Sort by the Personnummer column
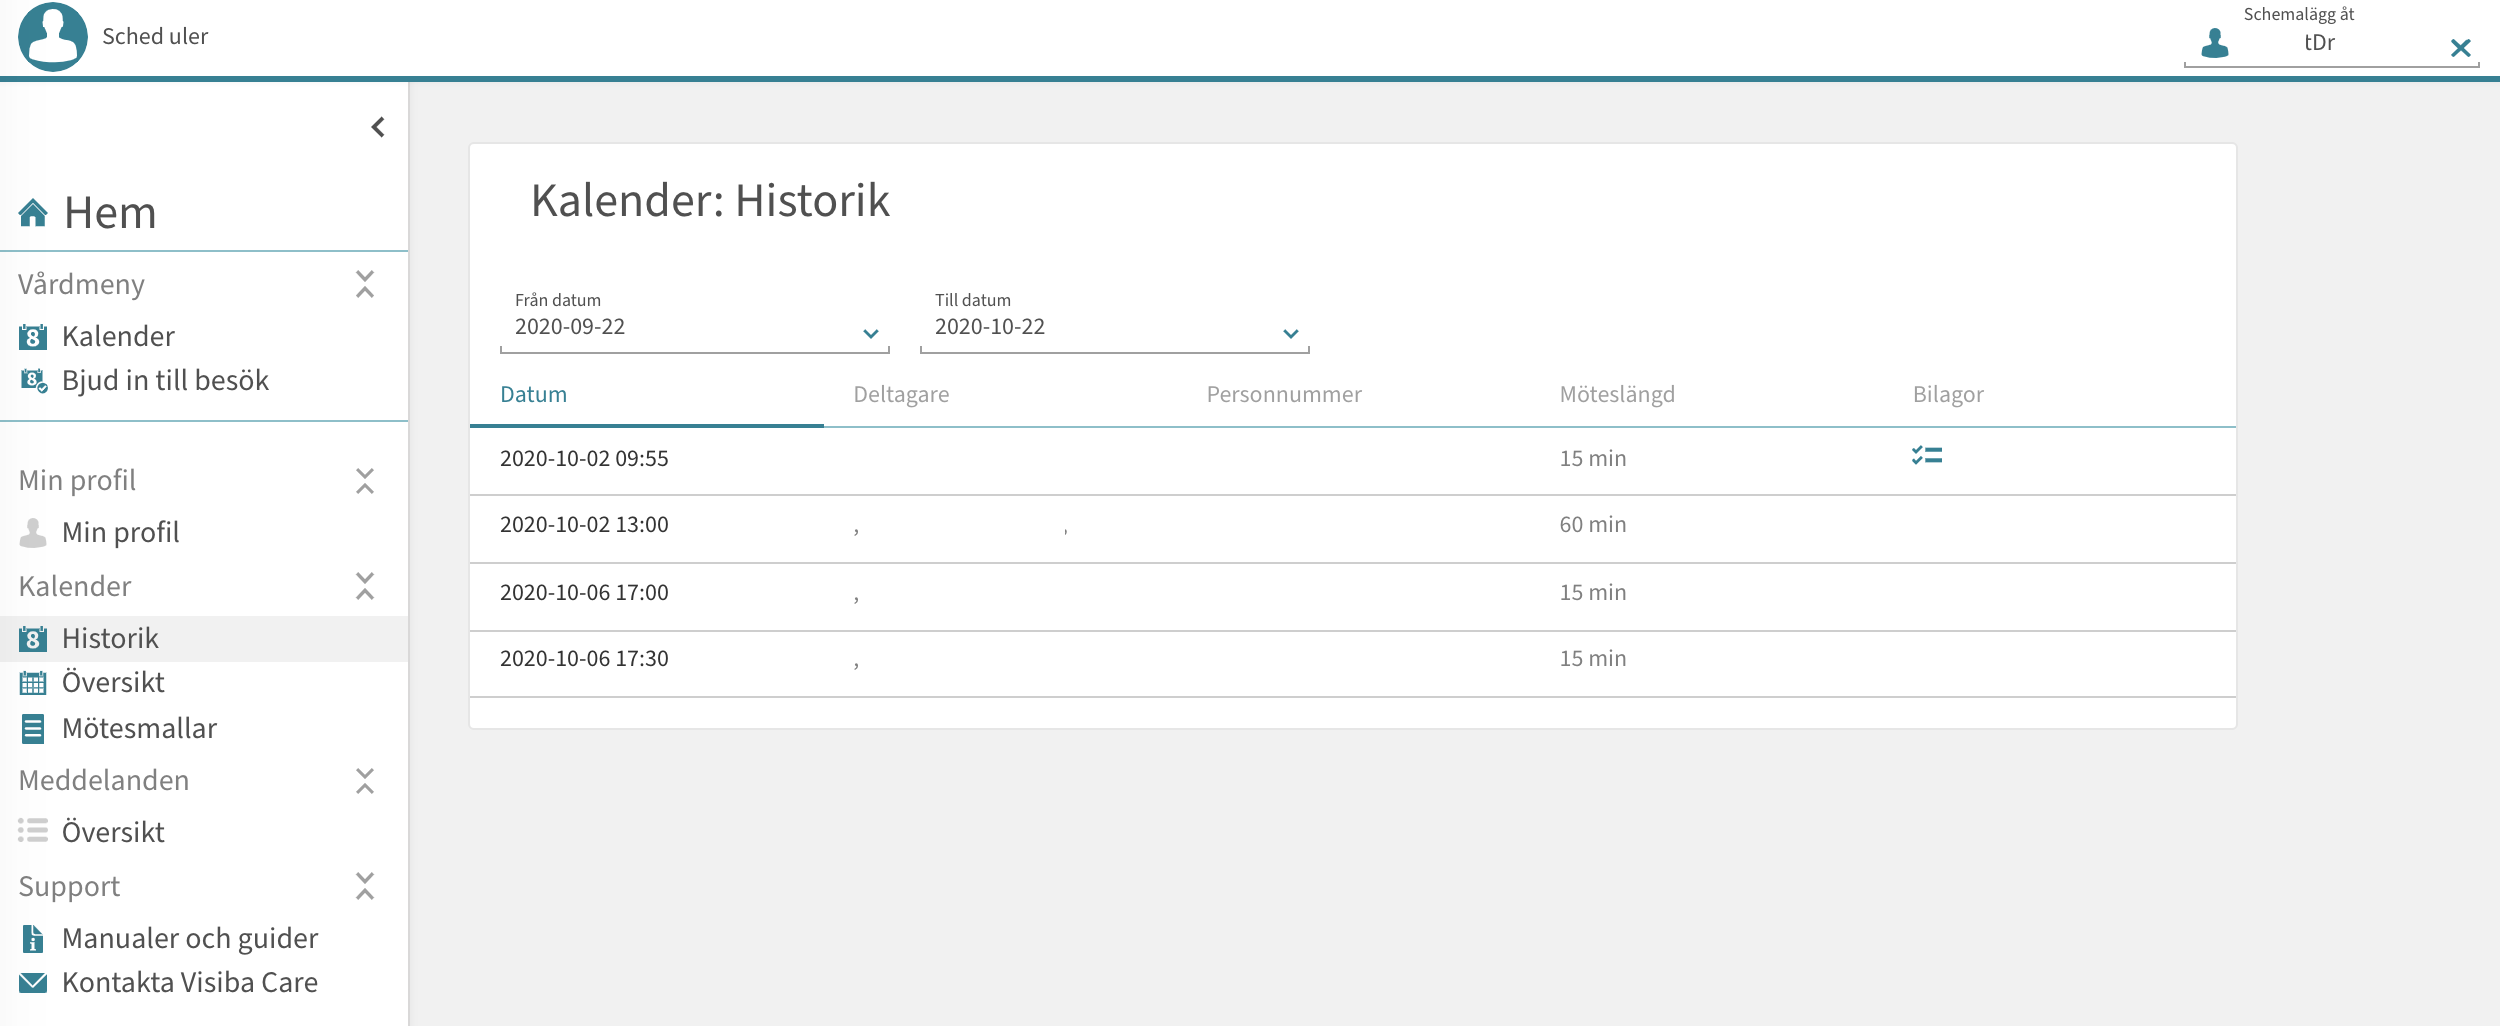Image resolution: width=2500 pixels, height=1026 pixels. tap(1284, 395)
